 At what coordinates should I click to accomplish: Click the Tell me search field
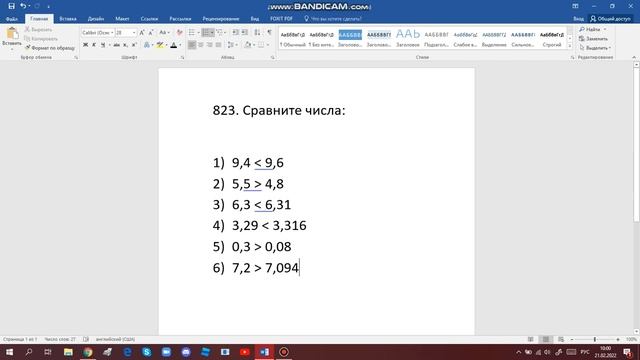[x=333, y=19]
